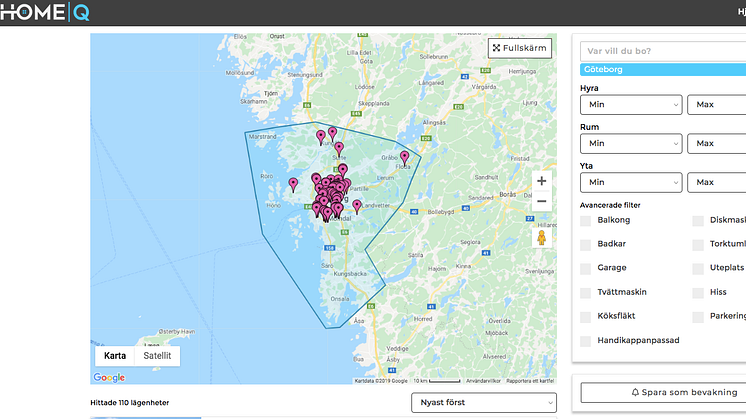Enable the Garage filter checkbox

(586, 268)
